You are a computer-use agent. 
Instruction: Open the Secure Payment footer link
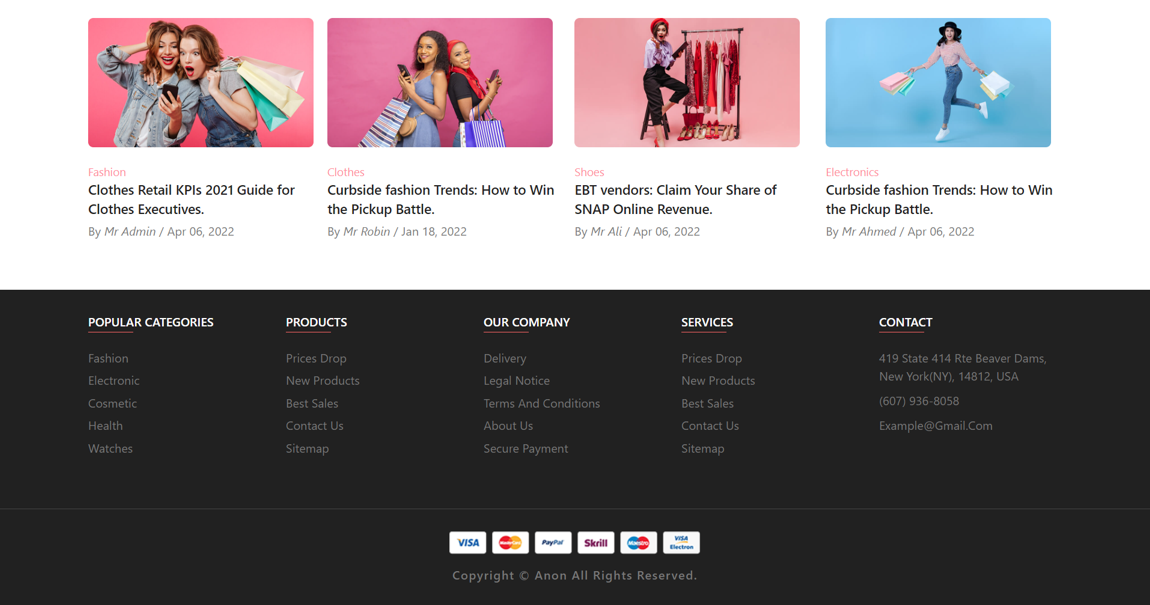tap(525, 448)
